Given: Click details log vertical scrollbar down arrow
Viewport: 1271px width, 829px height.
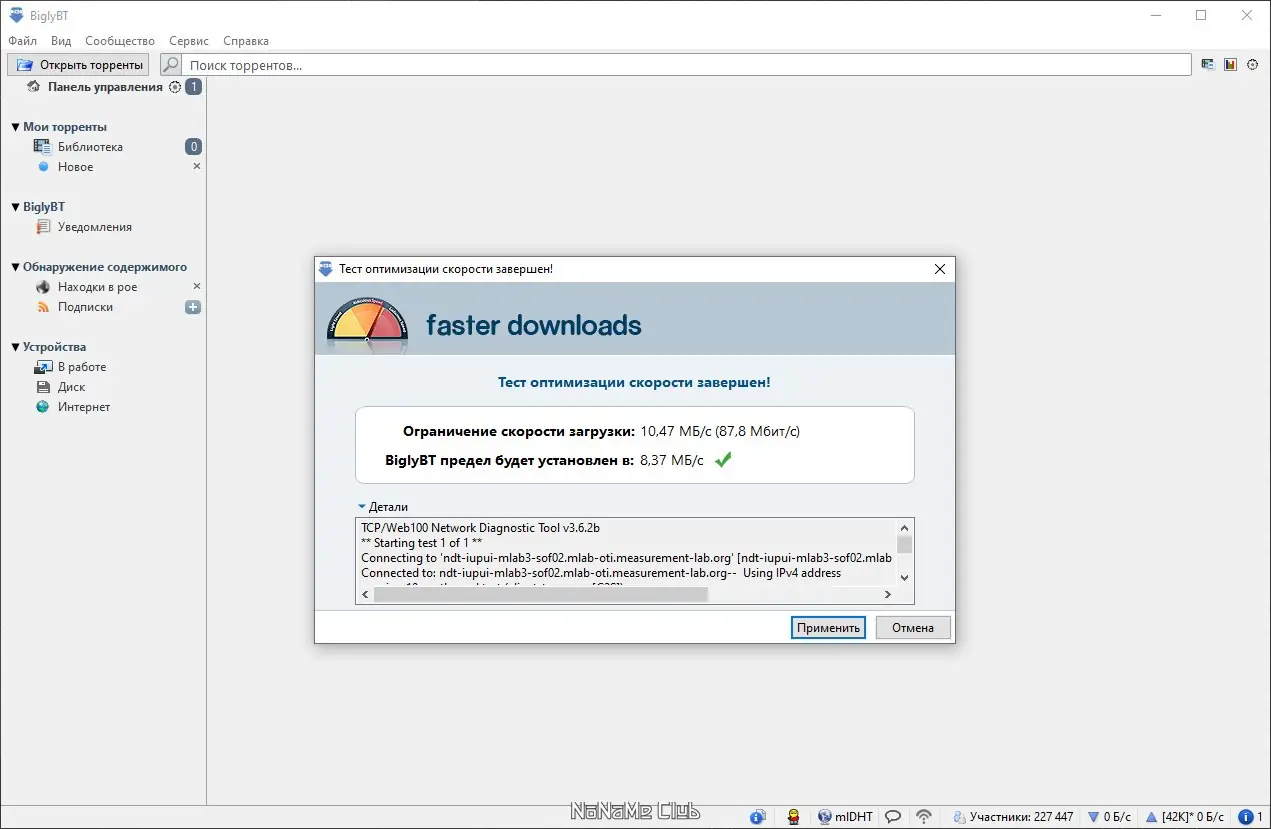Looking at the screenshot, I should point(905,578).
